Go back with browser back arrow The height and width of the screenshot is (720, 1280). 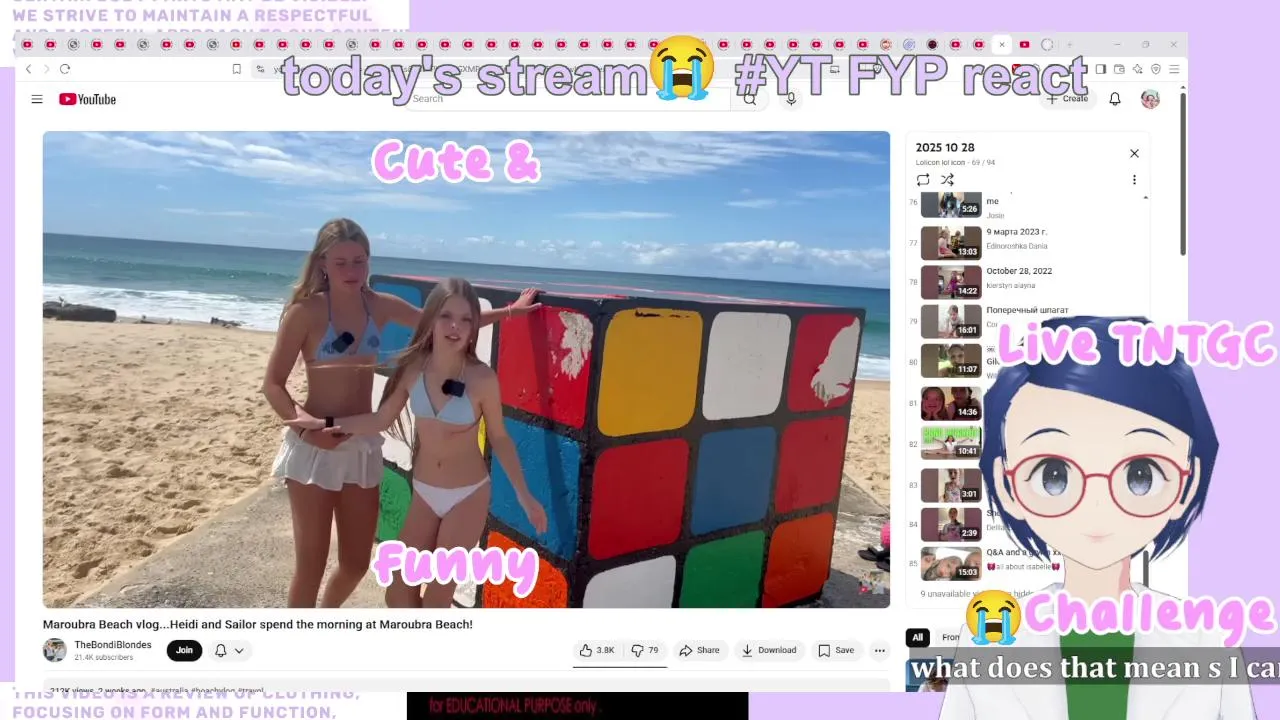tap(29, 69)
